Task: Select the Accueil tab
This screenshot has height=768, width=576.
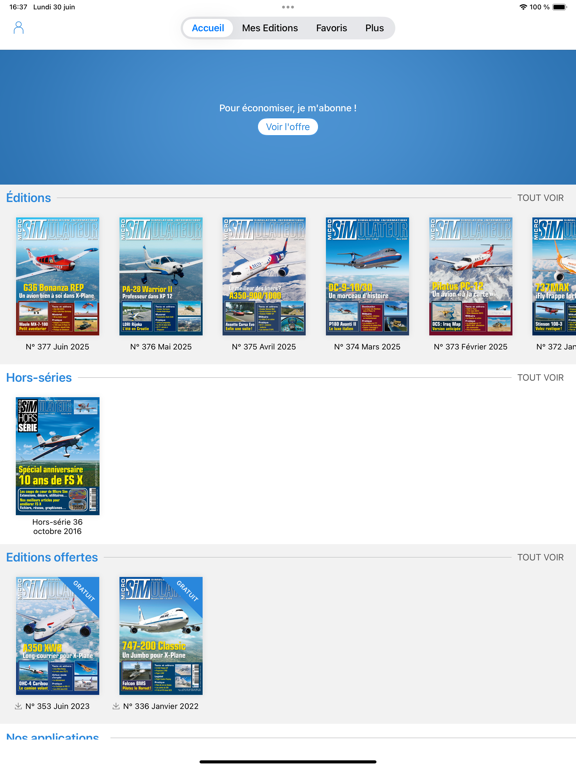Action: coord(208,28)
